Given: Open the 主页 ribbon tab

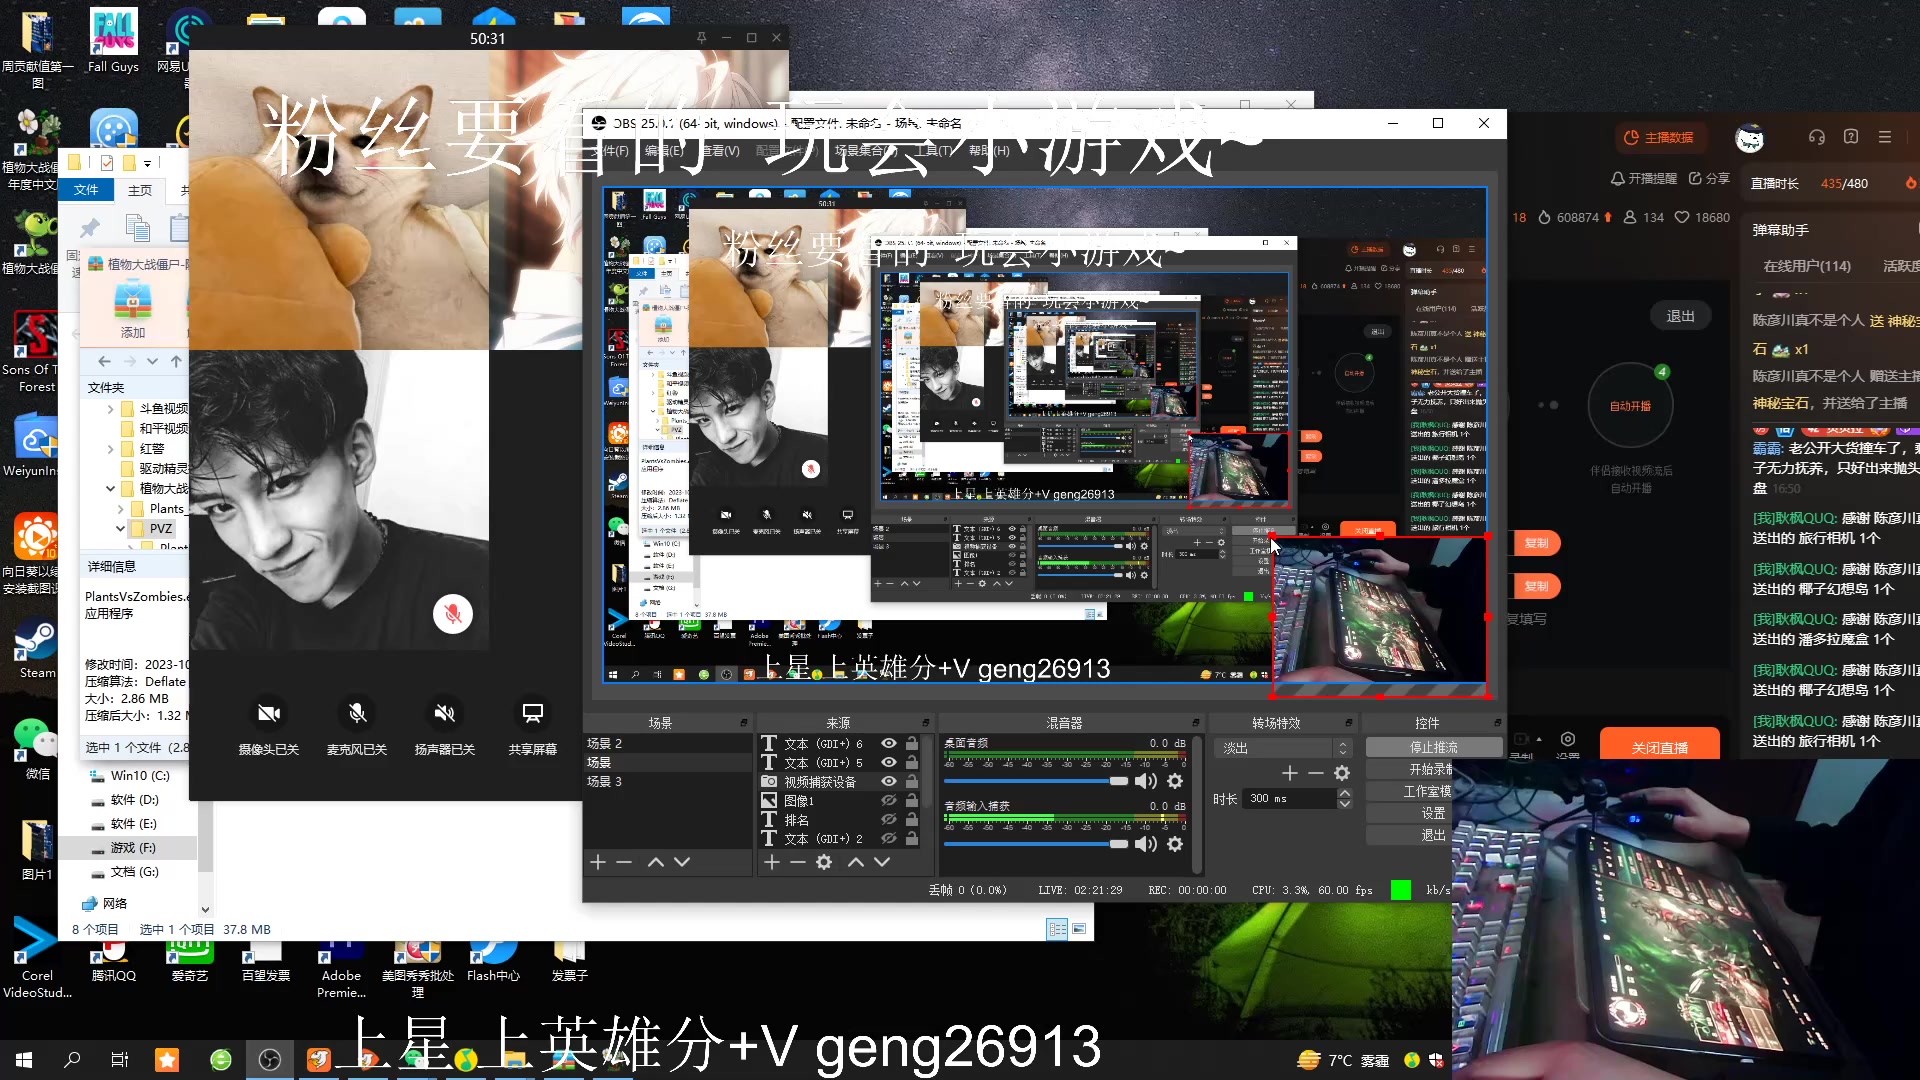Looking at the screenshot, I should [140, 190].
